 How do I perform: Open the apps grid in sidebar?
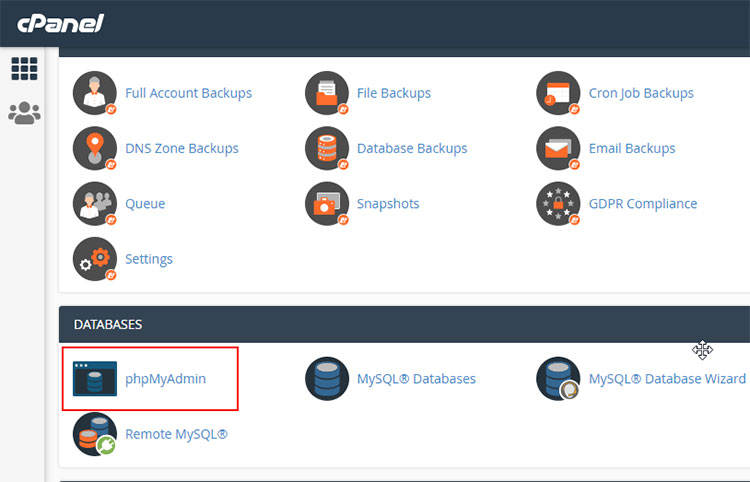pyautogui.click(x=23, y=69)
